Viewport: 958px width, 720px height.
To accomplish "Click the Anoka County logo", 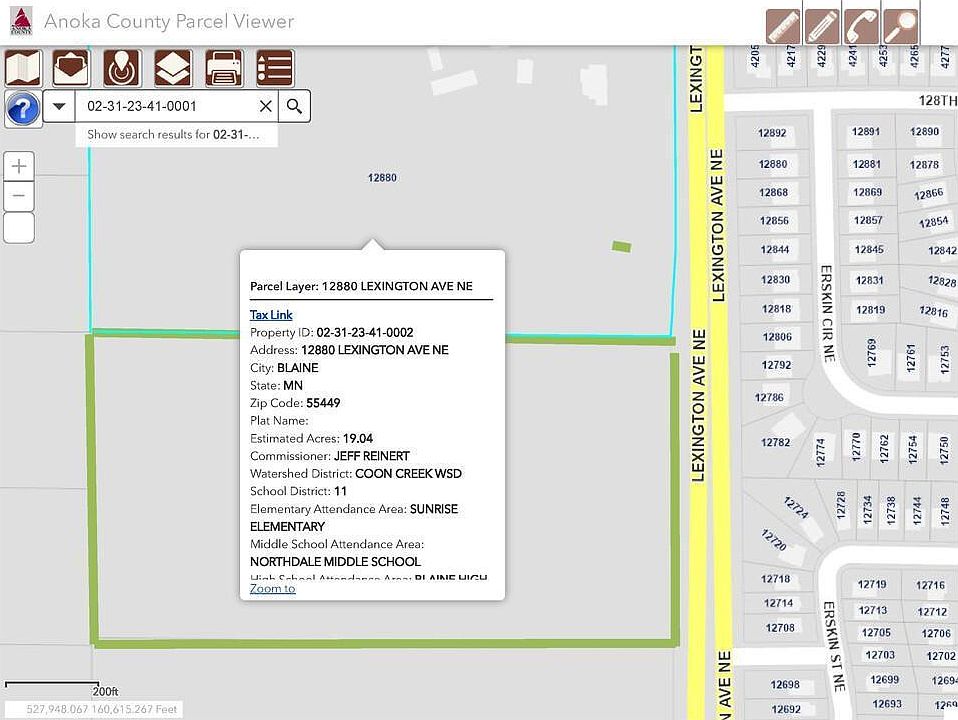I will pyautogui.click(x=21, y=21).
